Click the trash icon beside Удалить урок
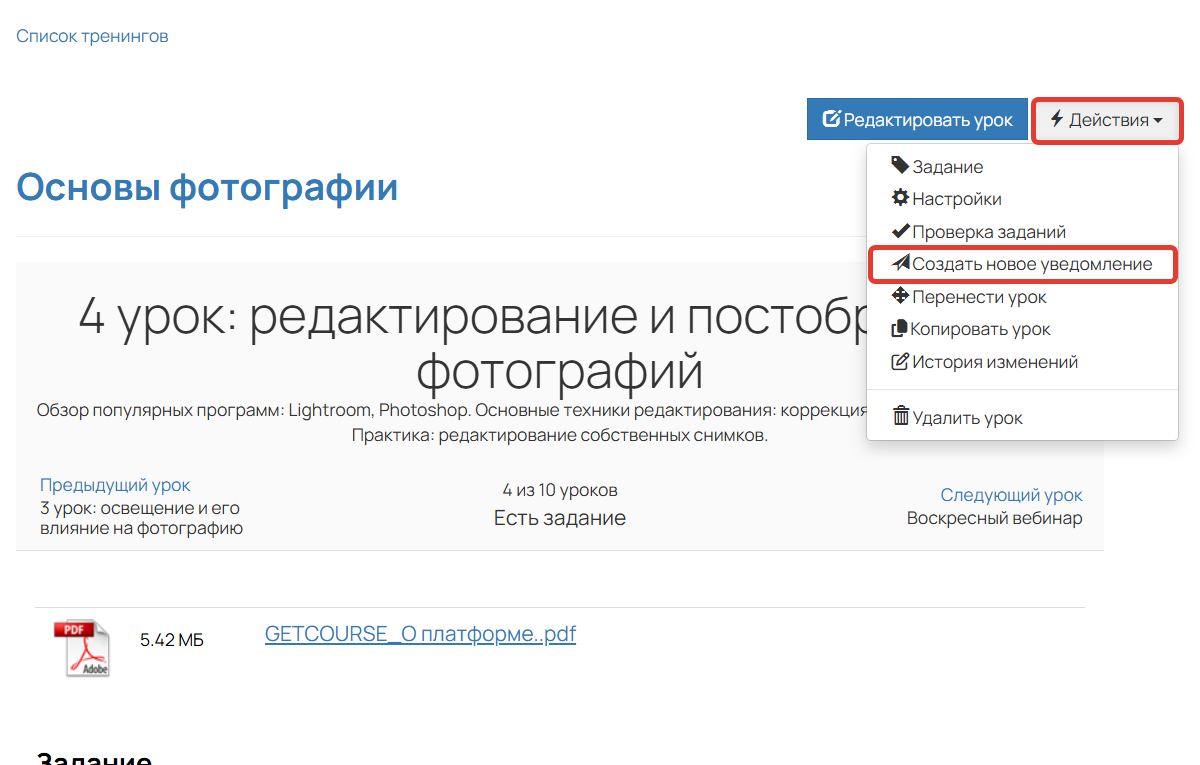This screenshot has width=1200, height=765. point(901,417)
